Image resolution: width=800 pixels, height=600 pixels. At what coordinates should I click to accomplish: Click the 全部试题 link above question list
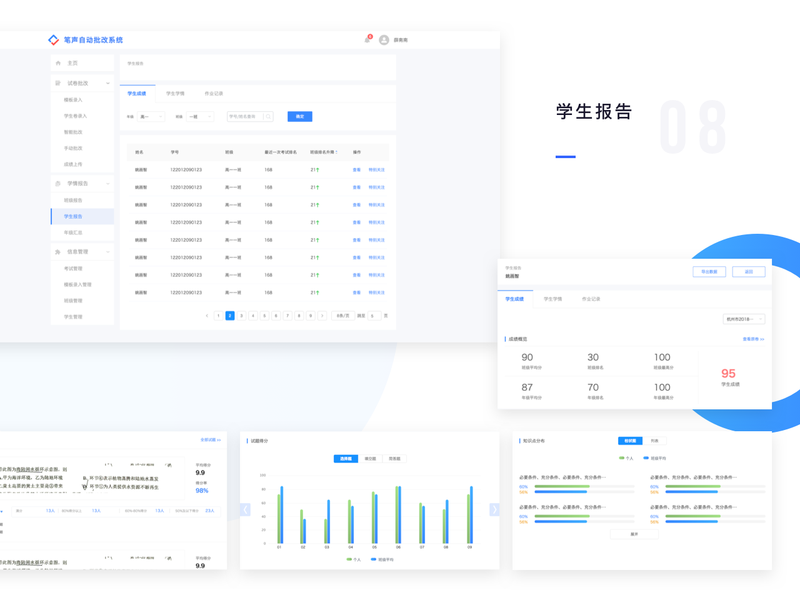[210, 440]
